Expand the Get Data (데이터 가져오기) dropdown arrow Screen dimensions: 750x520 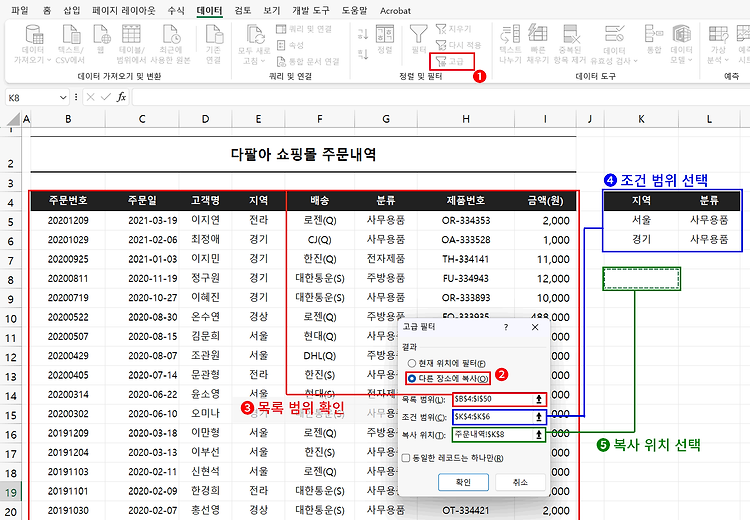point(48,60)
